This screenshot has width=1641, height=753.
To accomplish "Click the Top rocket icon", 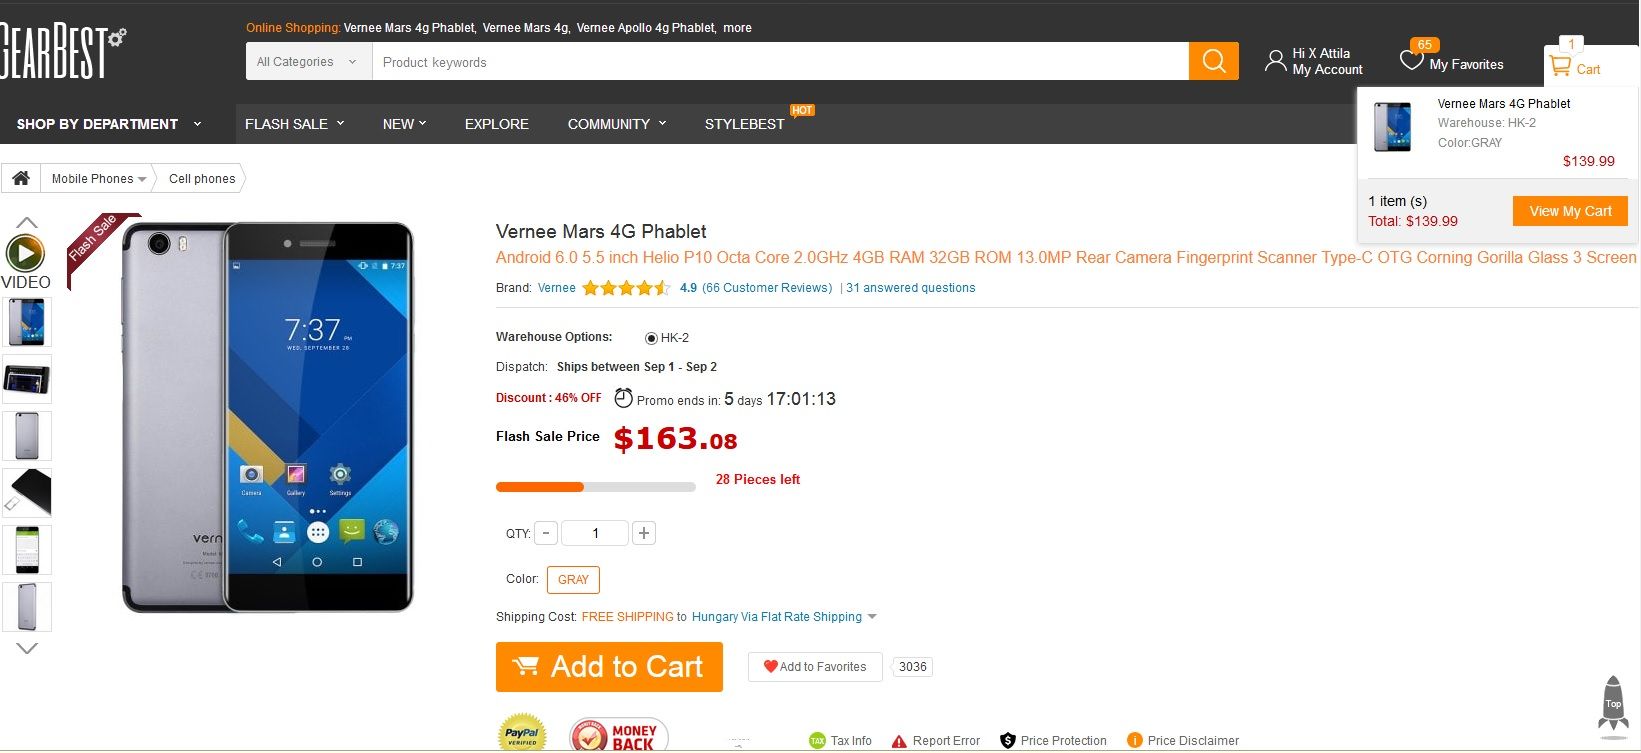I will coord(1613,708).
